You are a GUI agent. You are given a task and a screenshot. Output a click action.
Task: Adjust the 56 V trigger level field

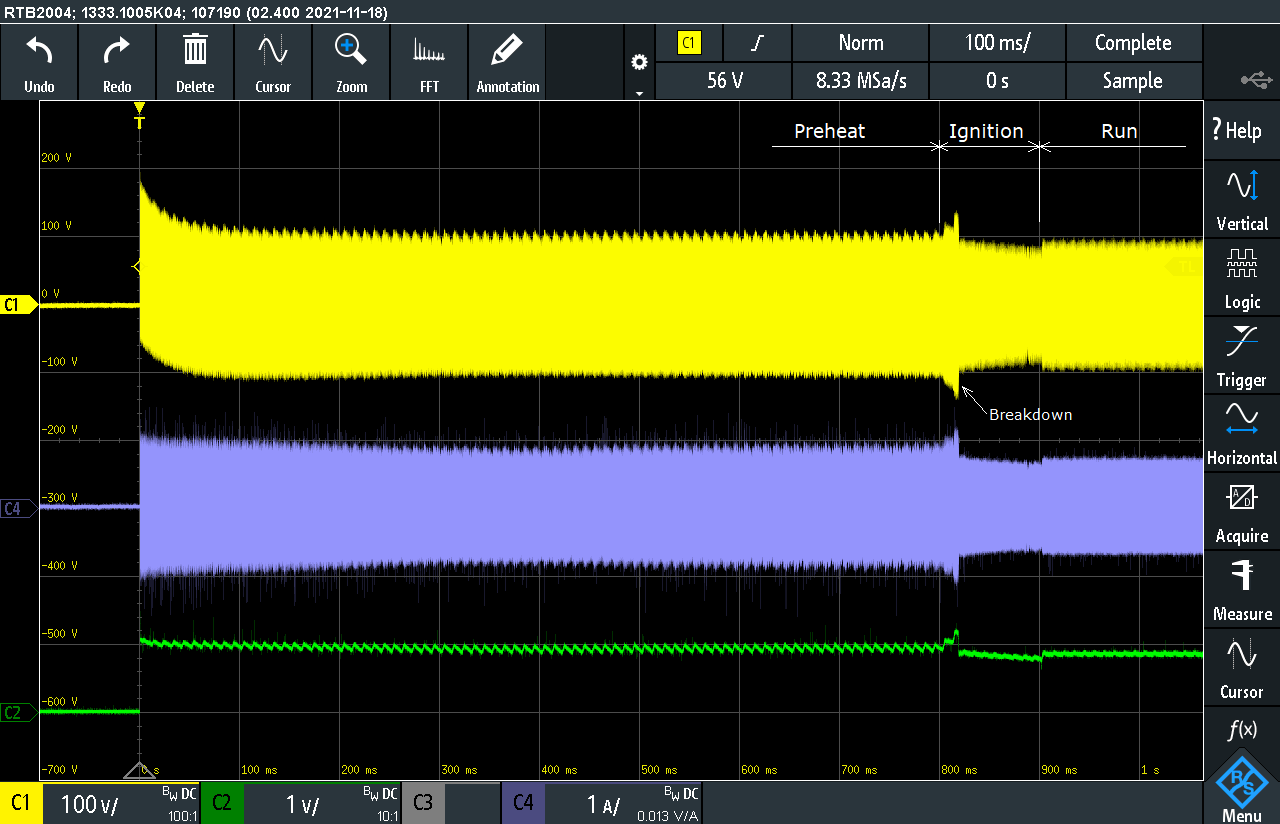723,81
